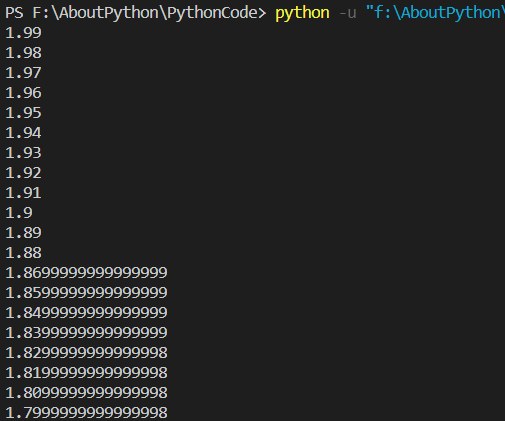This screenshot has height=421, width=505.
Task: Click output line 1.8199999999999998
Action: (86, 373)
